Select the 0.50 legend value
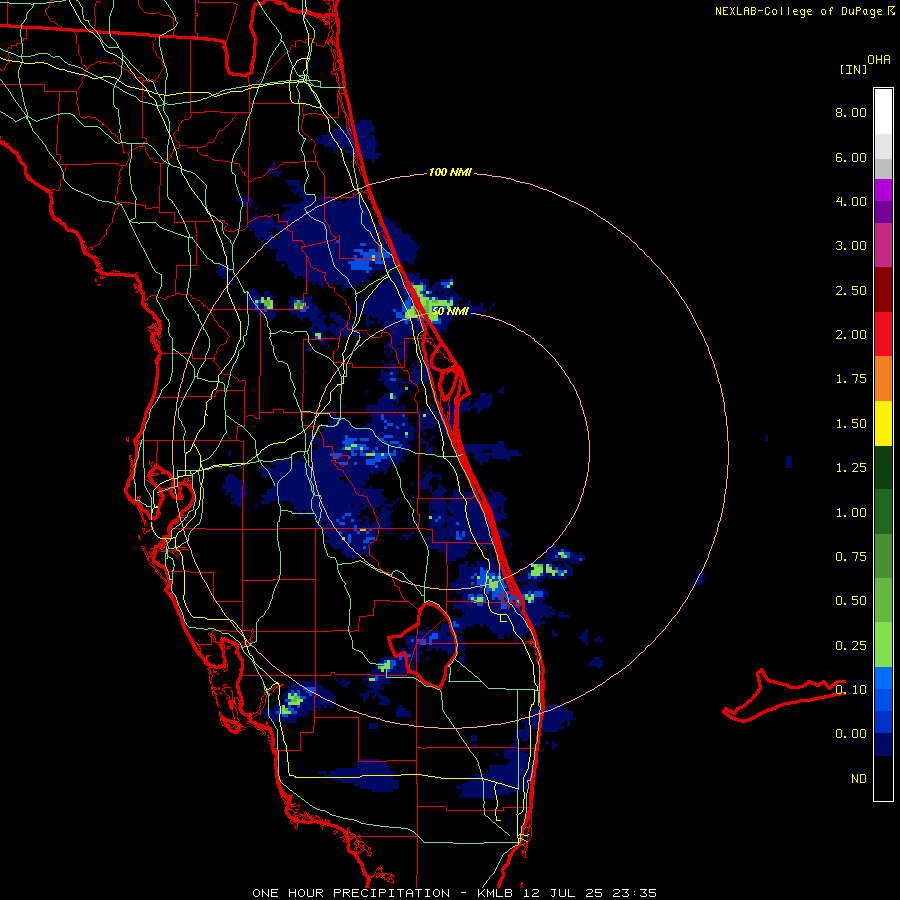Viewport: 900px width, 900px height. coord(851,601)
